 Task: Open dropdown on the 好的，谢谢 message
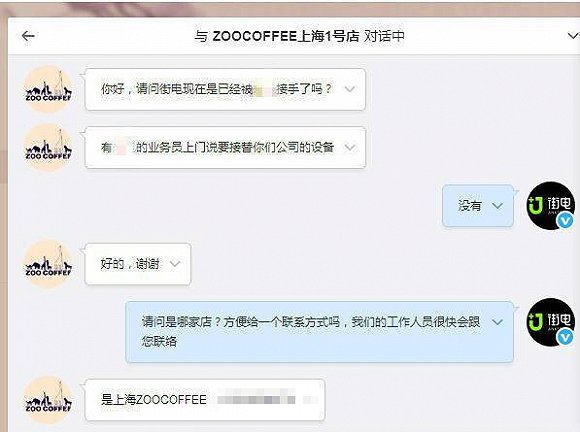(x=175, y=264)
